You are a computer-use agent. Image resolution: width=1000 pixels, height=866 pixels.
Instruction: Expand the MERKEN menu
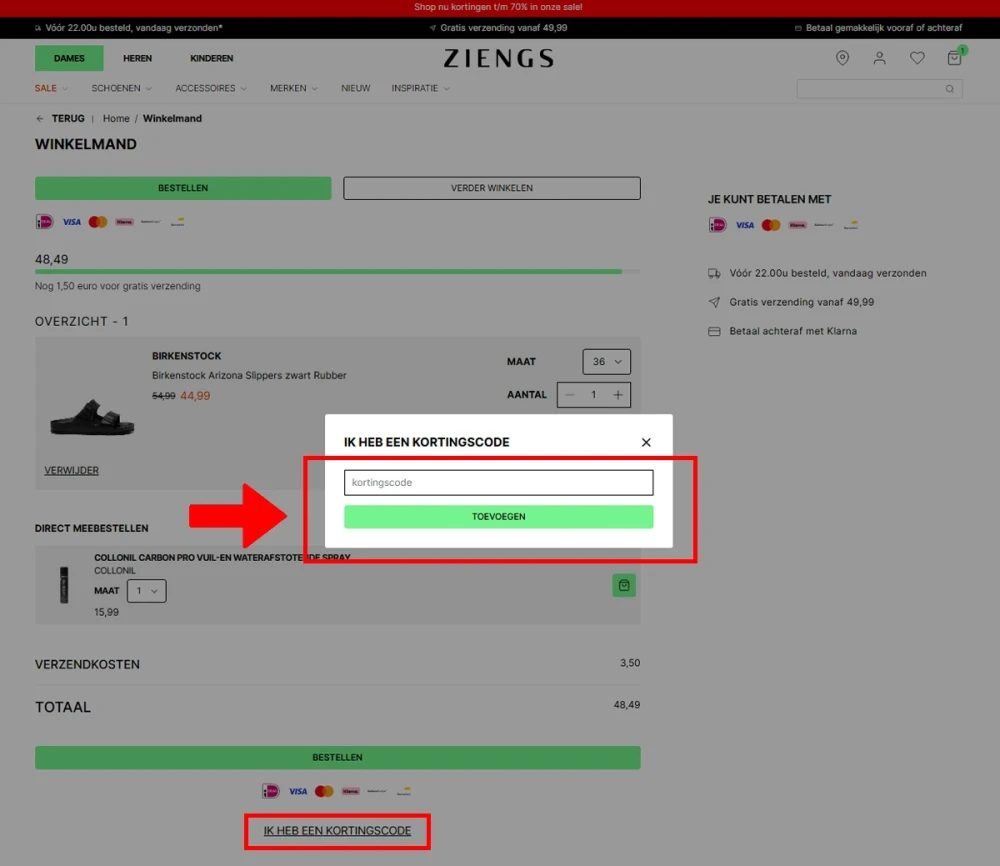(x=294, y=88)
